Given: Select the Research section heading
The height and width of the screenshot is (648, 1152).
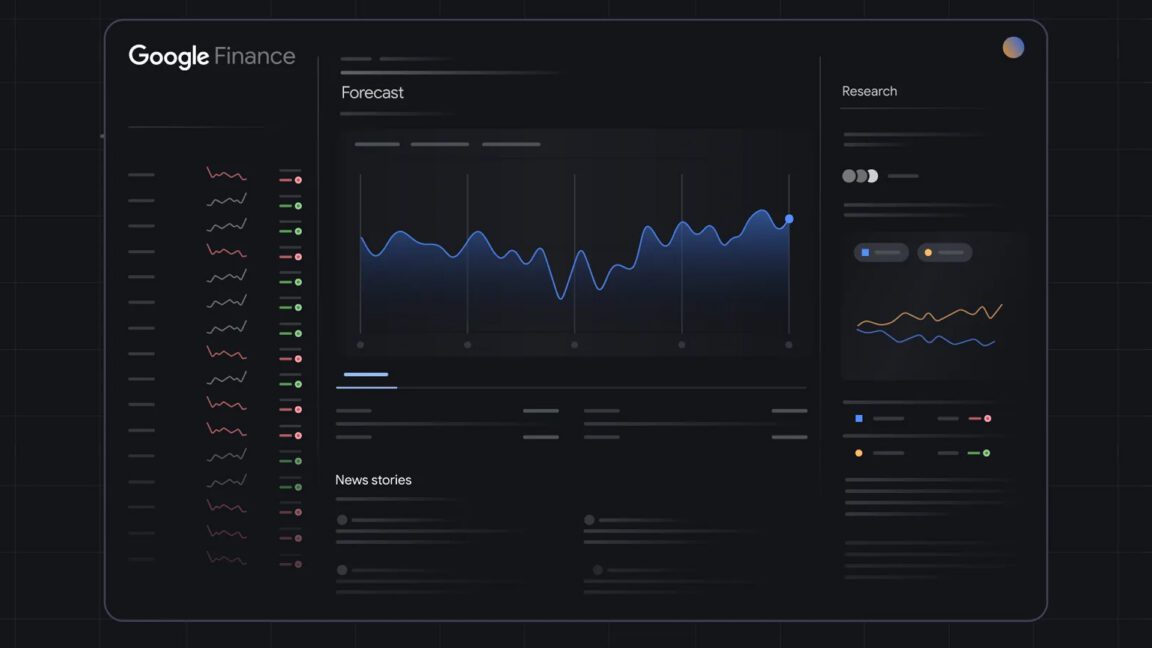Looking at the screenshot, I should [x=869, y=90].
